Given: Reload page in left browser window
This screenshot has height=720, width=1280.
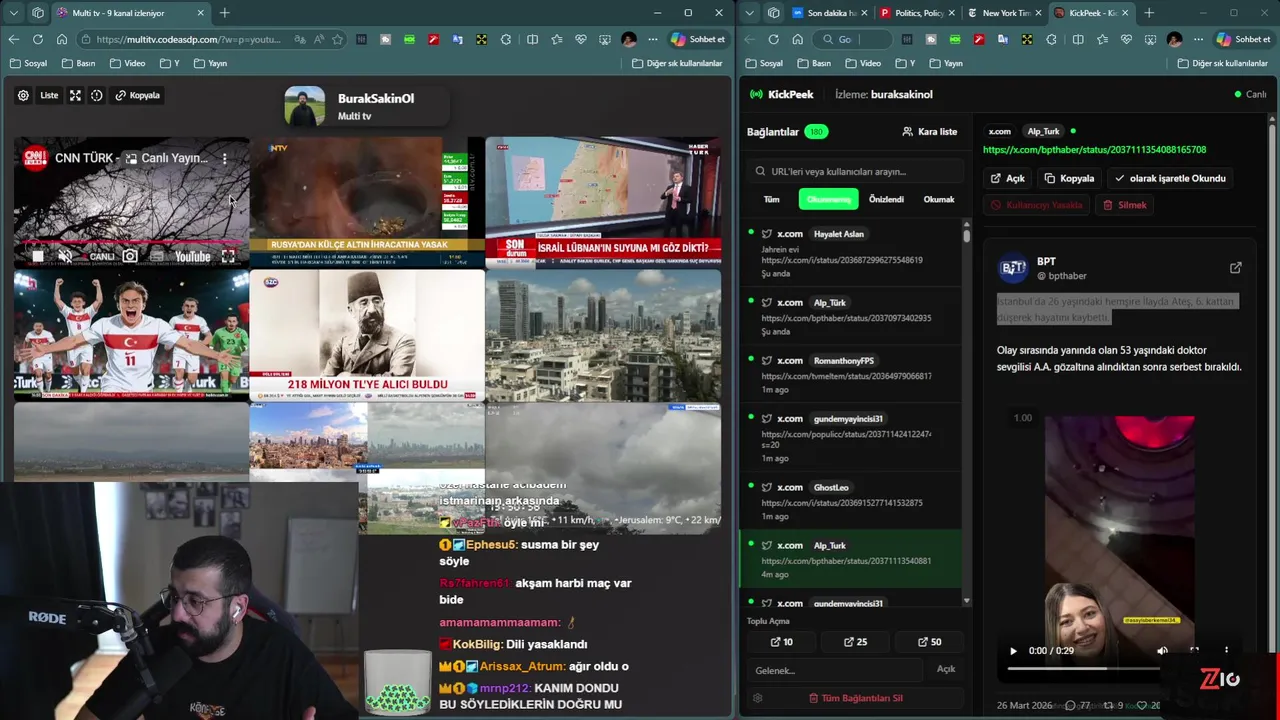Looking at the screenshot, I should click(37, 39).
